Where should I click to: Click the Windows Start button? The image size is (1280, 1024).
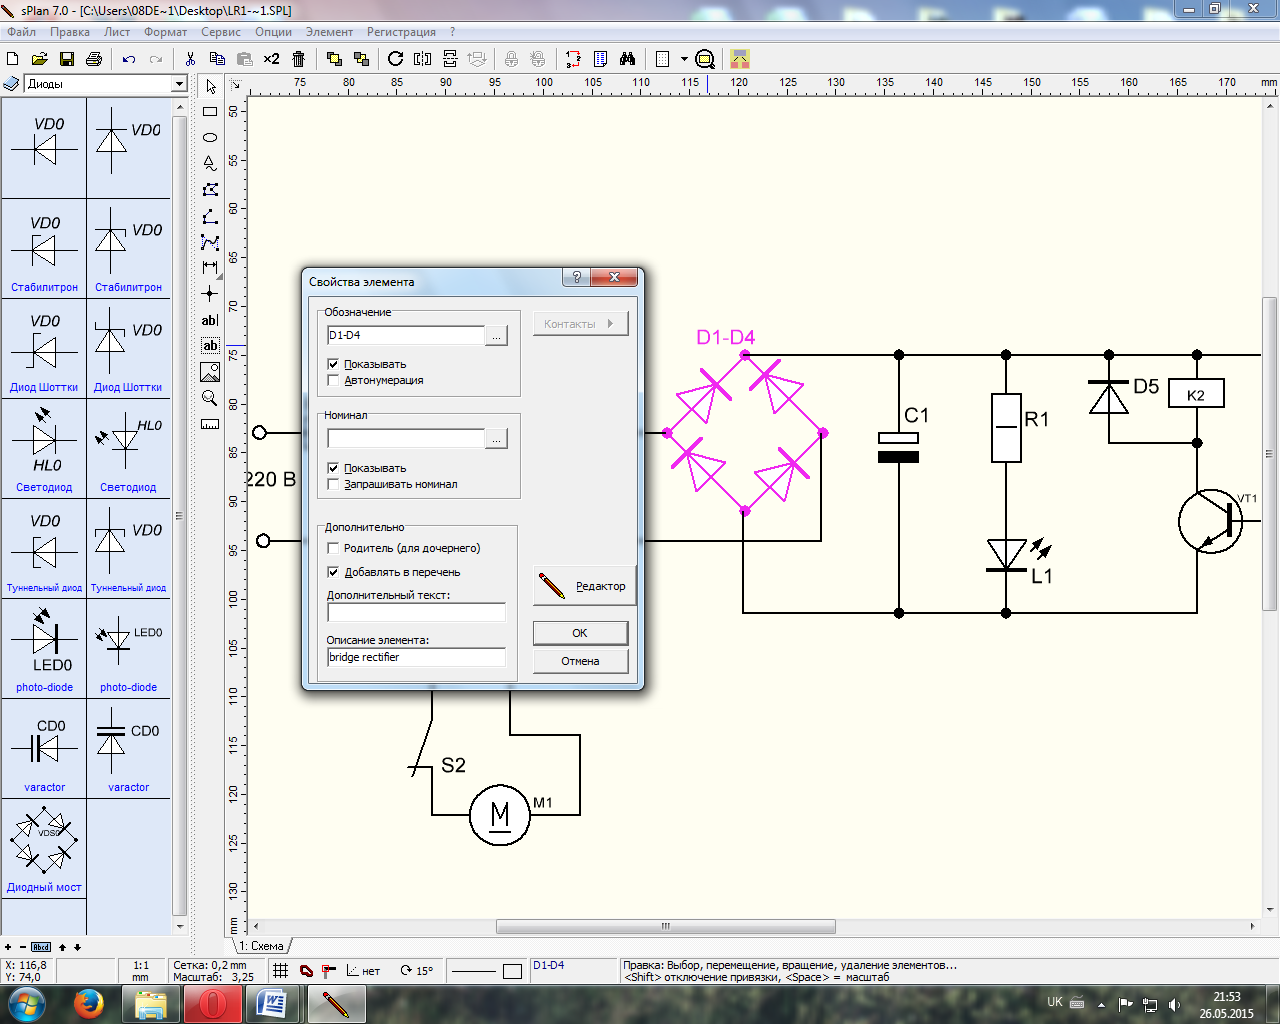(x=27, y=1004)
